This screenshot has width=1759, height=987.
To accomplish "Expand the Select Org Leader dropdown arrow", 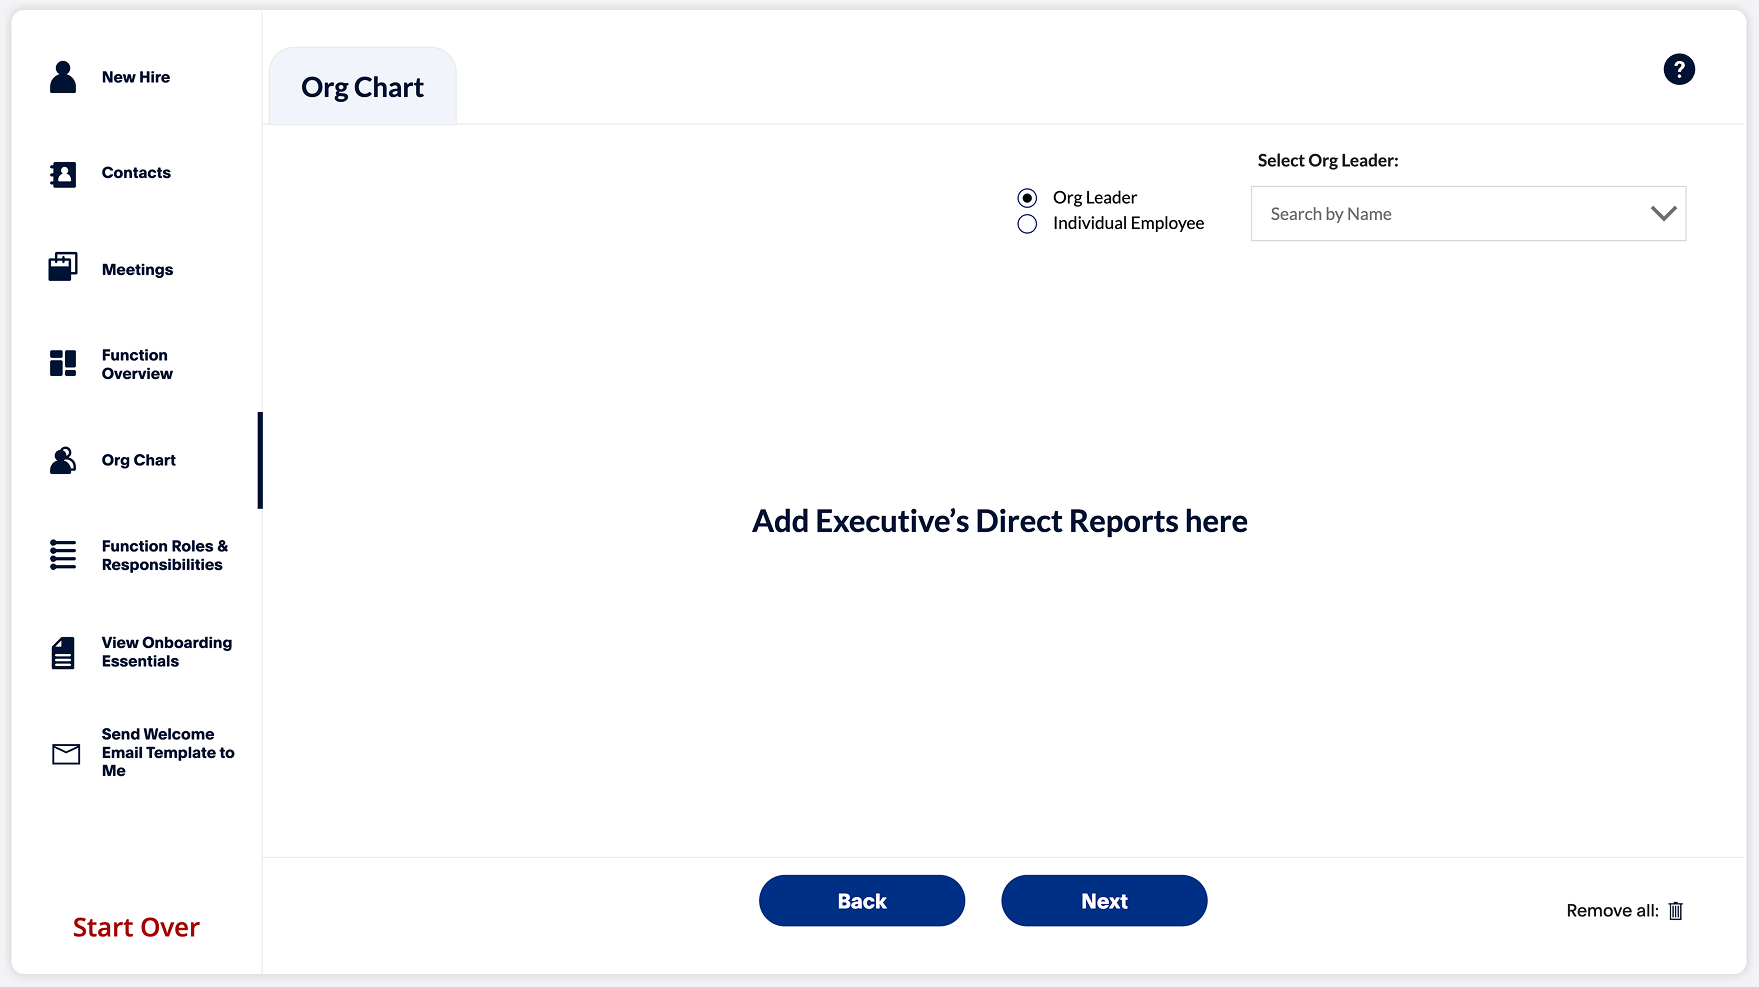I will pyautogui.click(x=1663, y=213).
